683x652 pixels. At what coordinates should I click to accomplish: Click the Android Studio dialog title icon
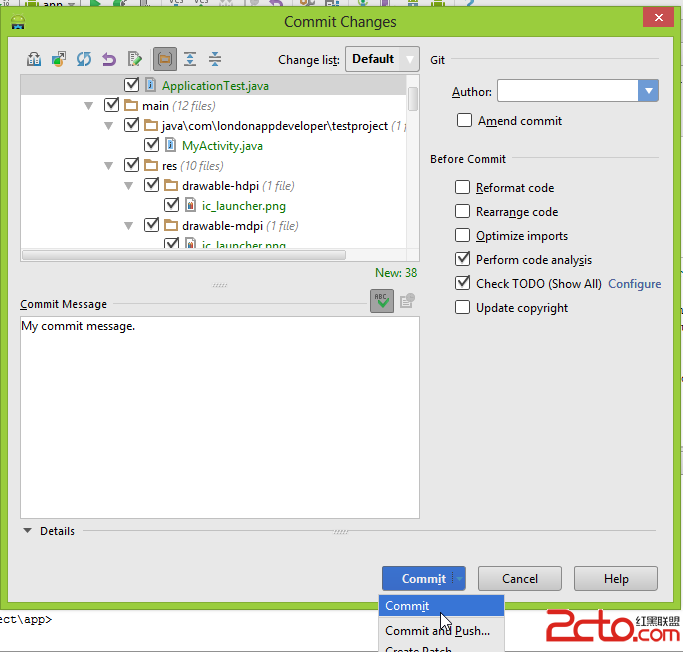point(18,22)
